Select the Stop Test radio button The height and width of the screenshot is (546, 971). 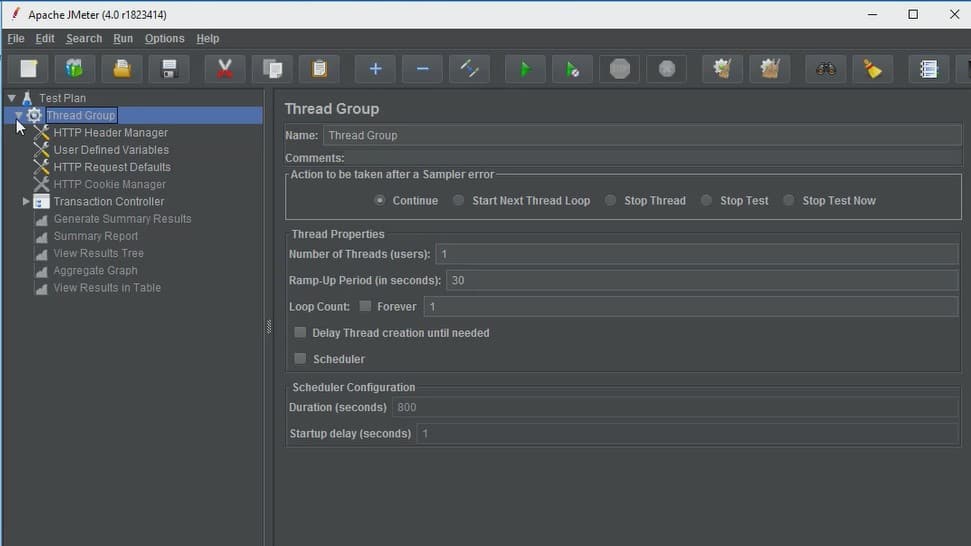[x=707, y=200]
